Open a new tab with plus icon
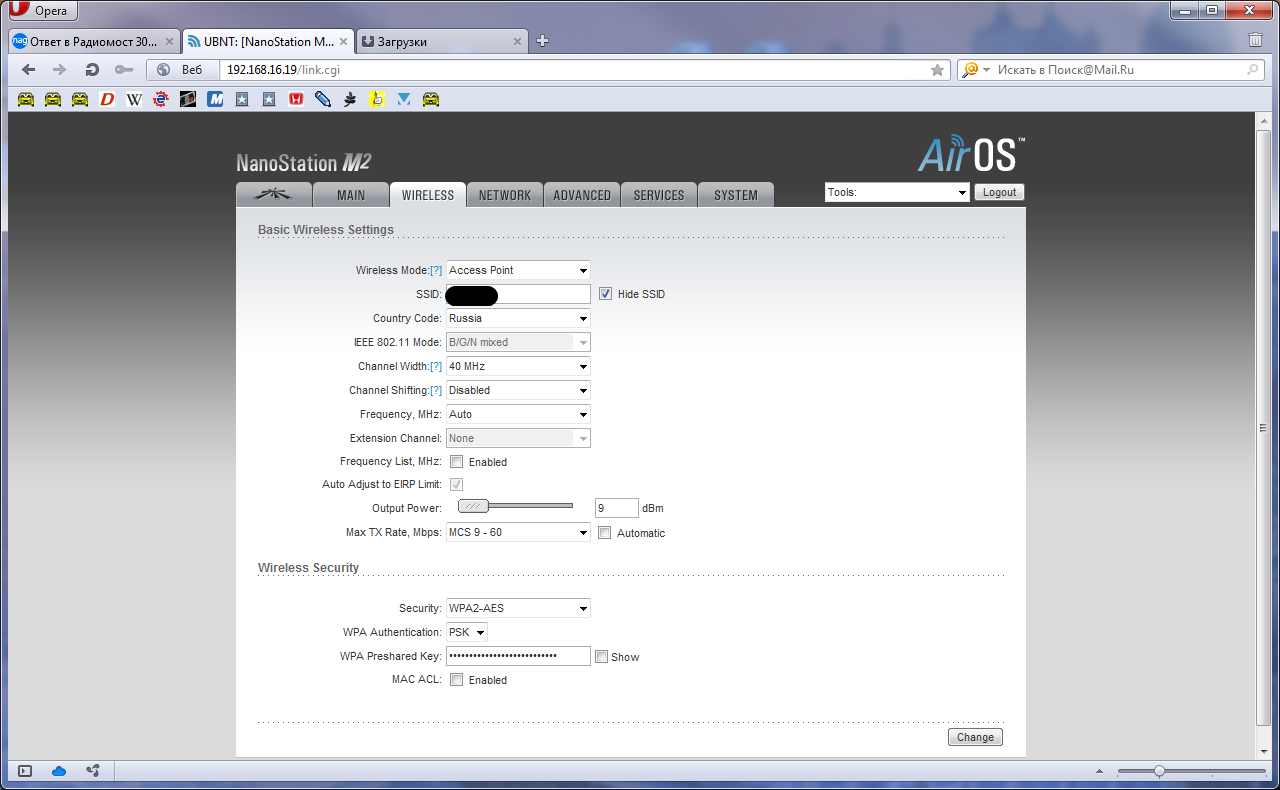The width and height of the screenshot is (1280, 790). click(x=542, y=41)
